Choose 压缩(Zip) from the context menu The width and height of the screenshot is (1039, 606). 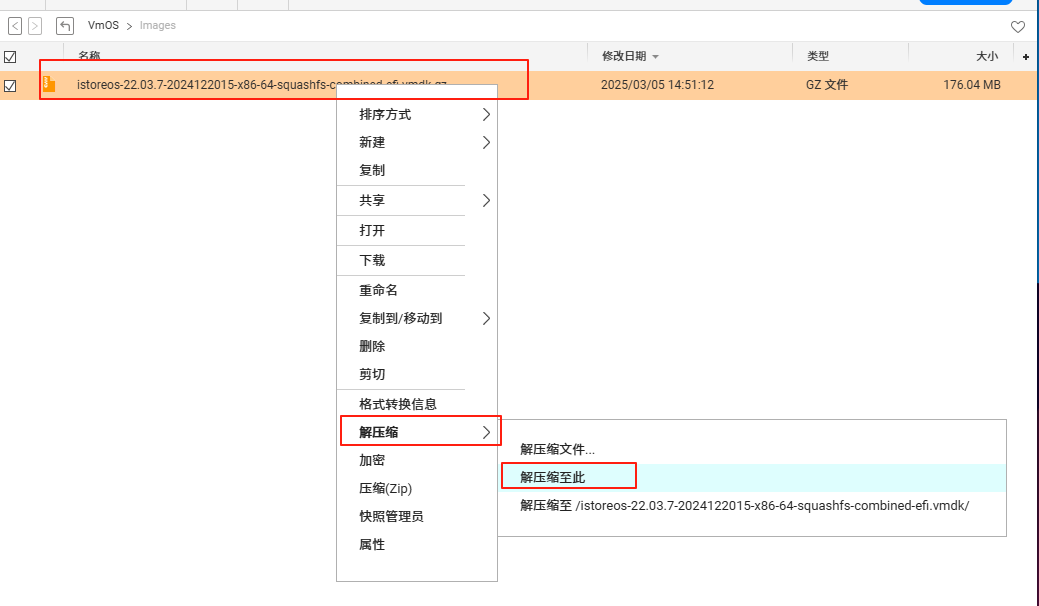click(417, 488)
